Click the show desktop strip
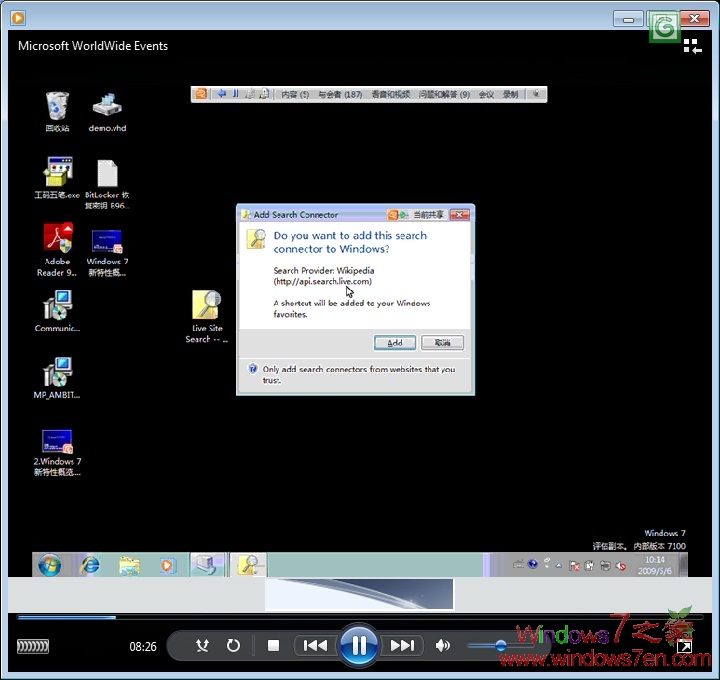The height and width of the screenshot is (680, 720). [683, 565]
